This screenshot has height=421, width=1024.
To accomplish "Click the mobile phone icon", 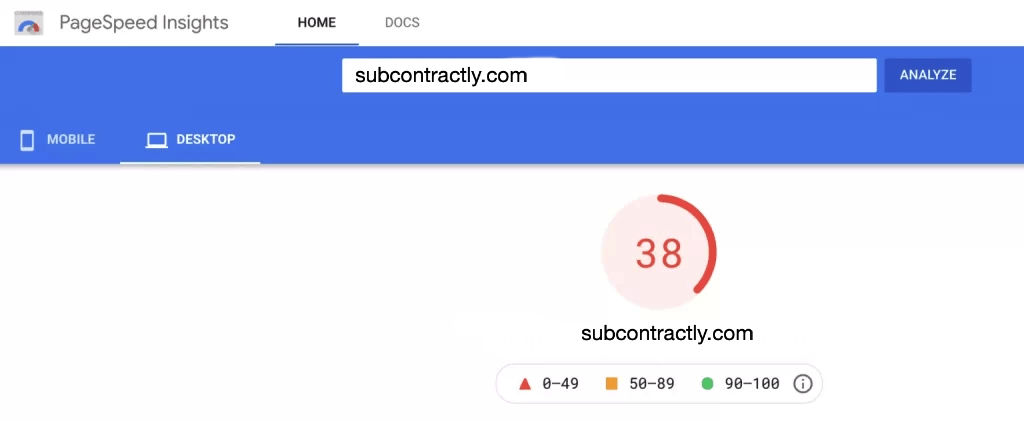I will 28,140.
